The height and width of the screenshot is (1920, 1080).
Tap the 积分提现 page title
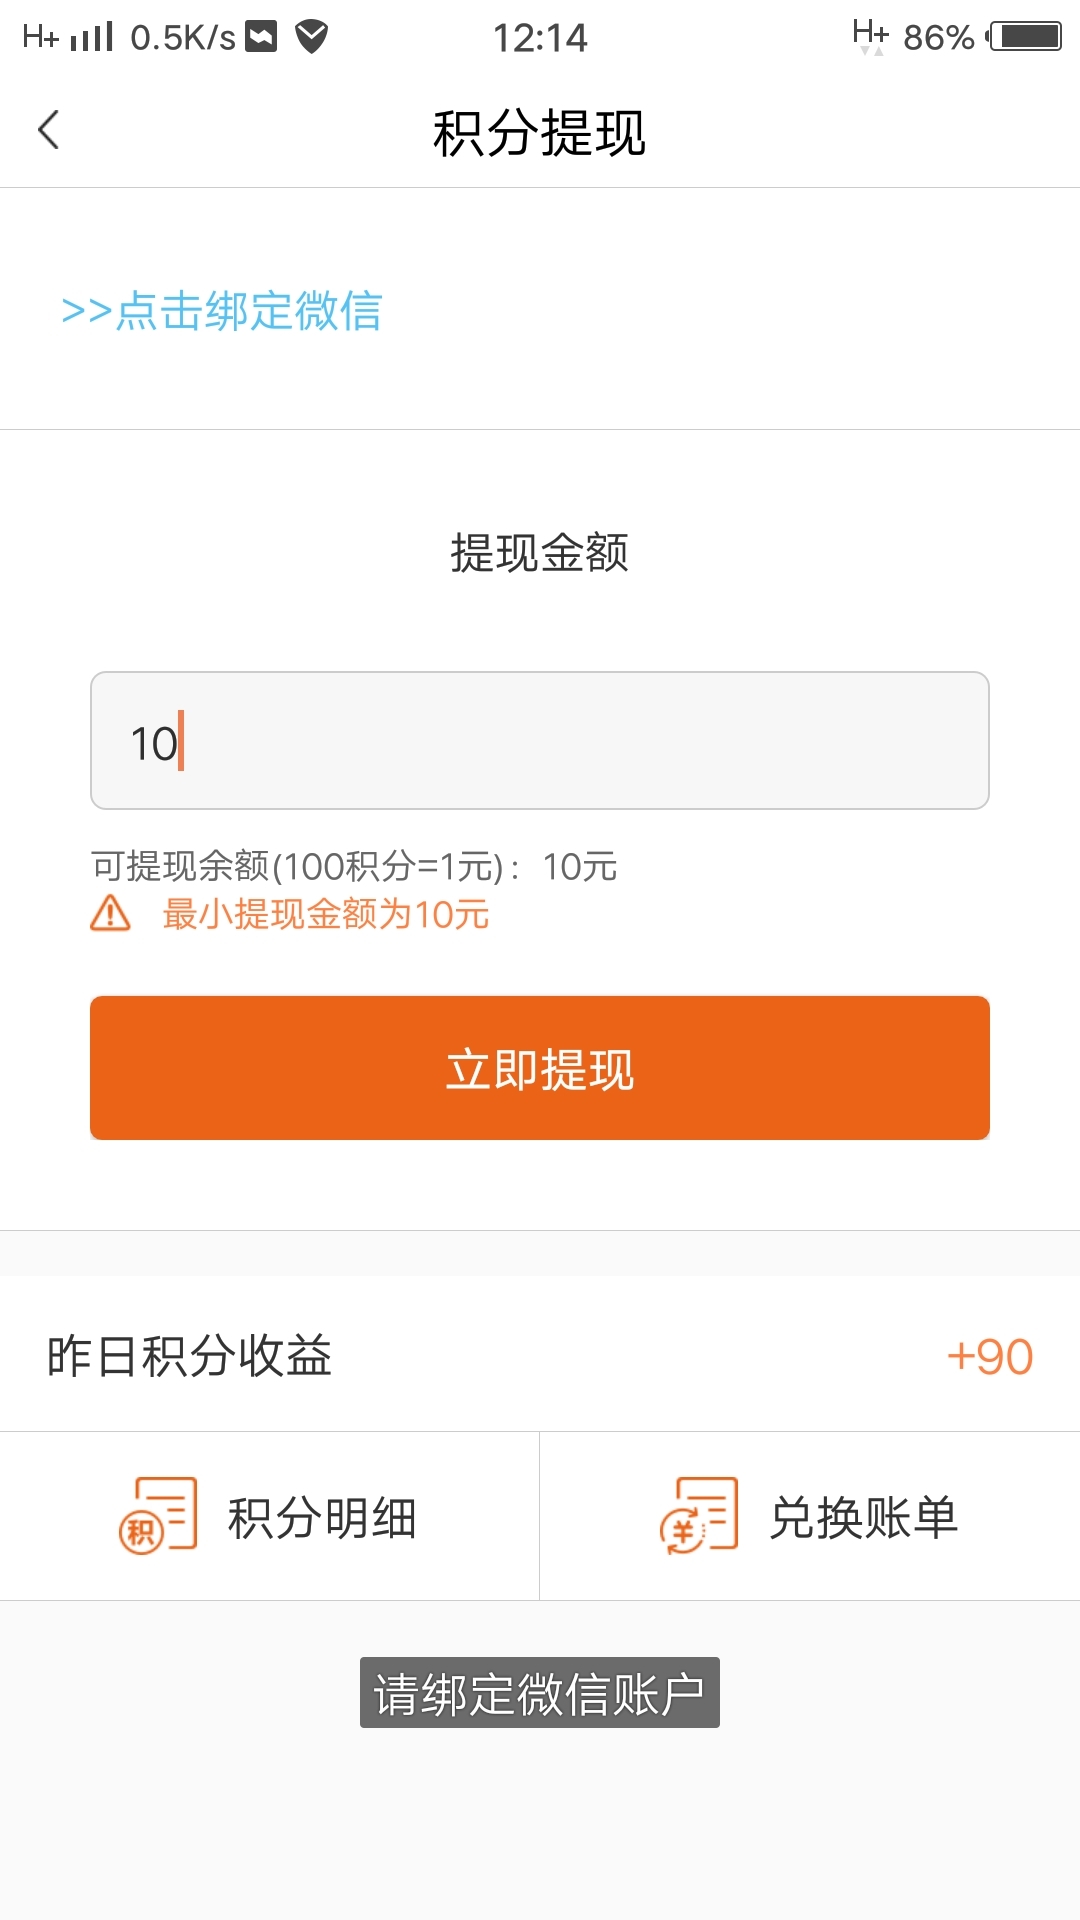point(540,133)
